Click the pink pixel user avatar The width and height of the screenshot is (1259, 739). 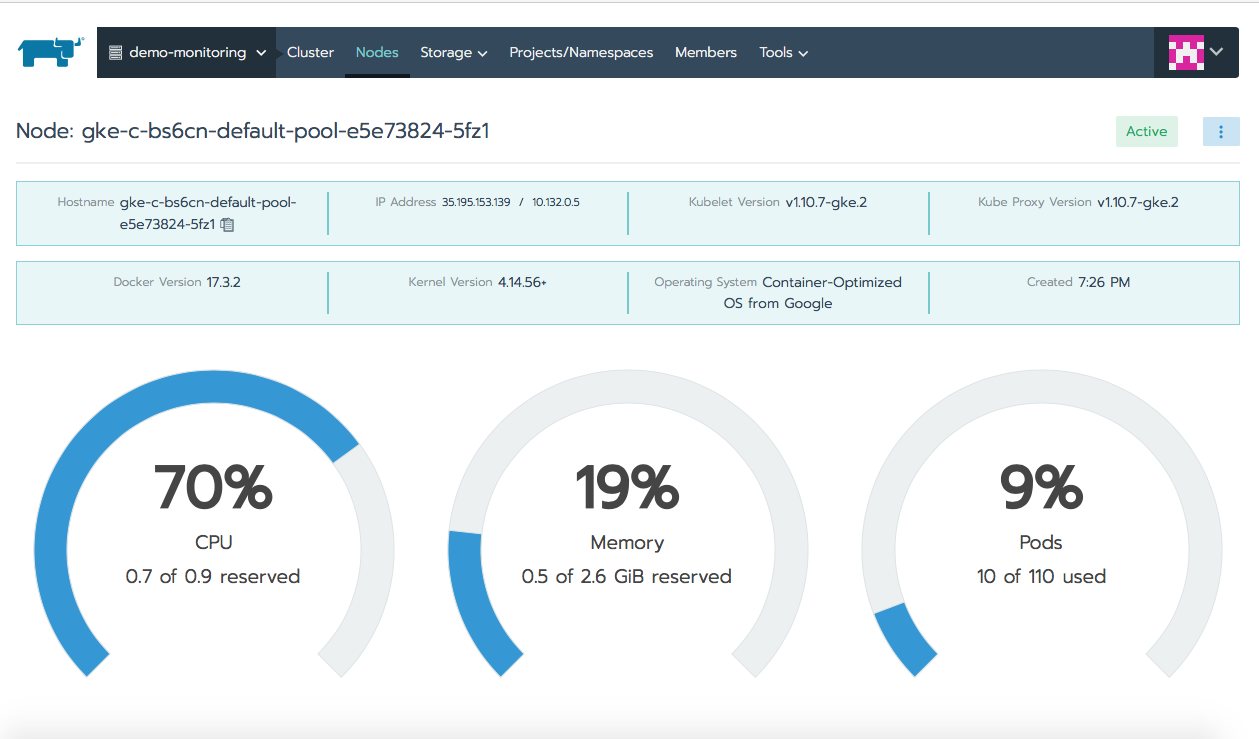pyautogui.click(x=1186, y=52)
